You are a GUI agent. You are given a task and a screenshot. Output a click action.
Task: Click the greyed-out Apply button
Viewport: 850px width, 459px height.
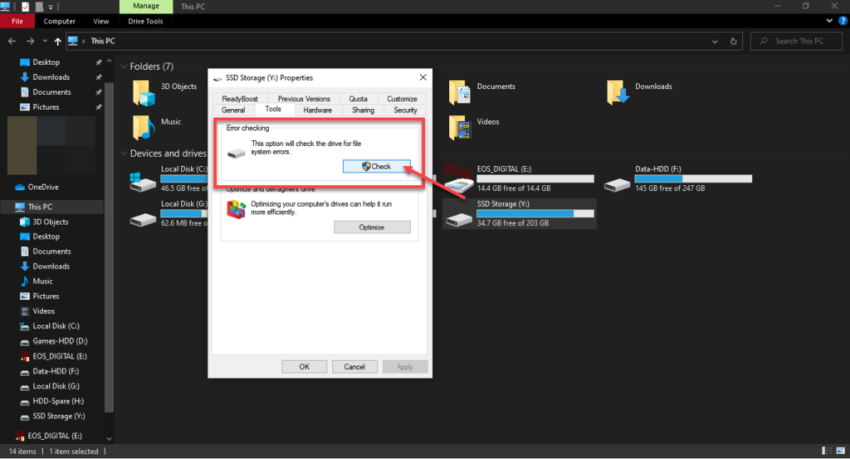point(405,367)
